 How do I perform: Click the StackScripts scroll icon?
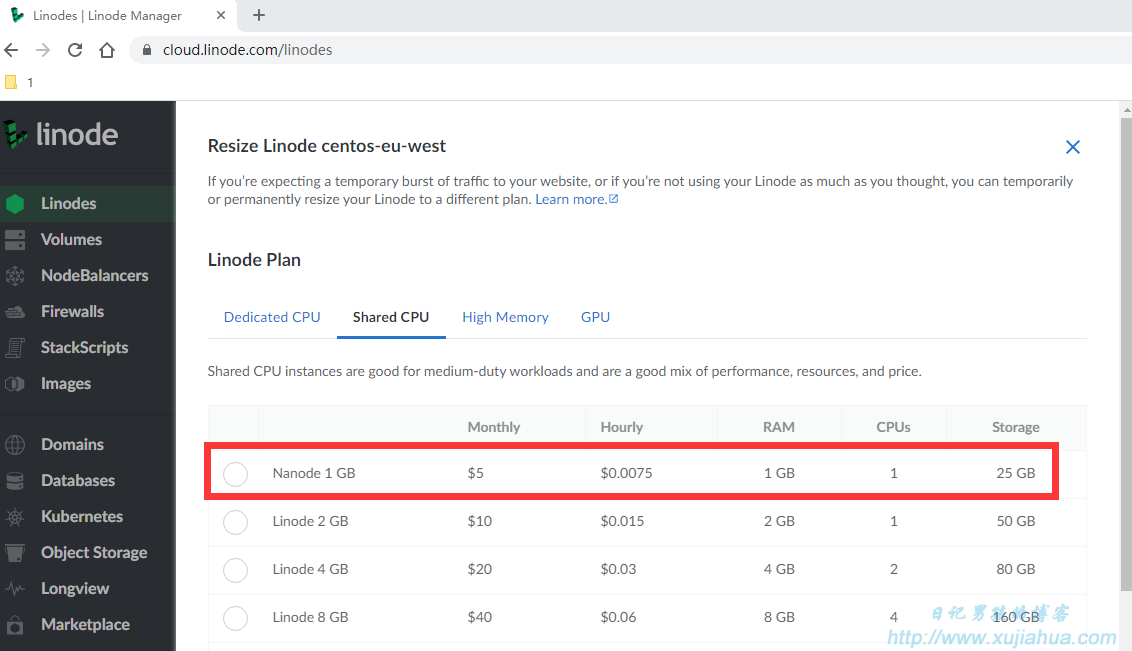[14, 348]
